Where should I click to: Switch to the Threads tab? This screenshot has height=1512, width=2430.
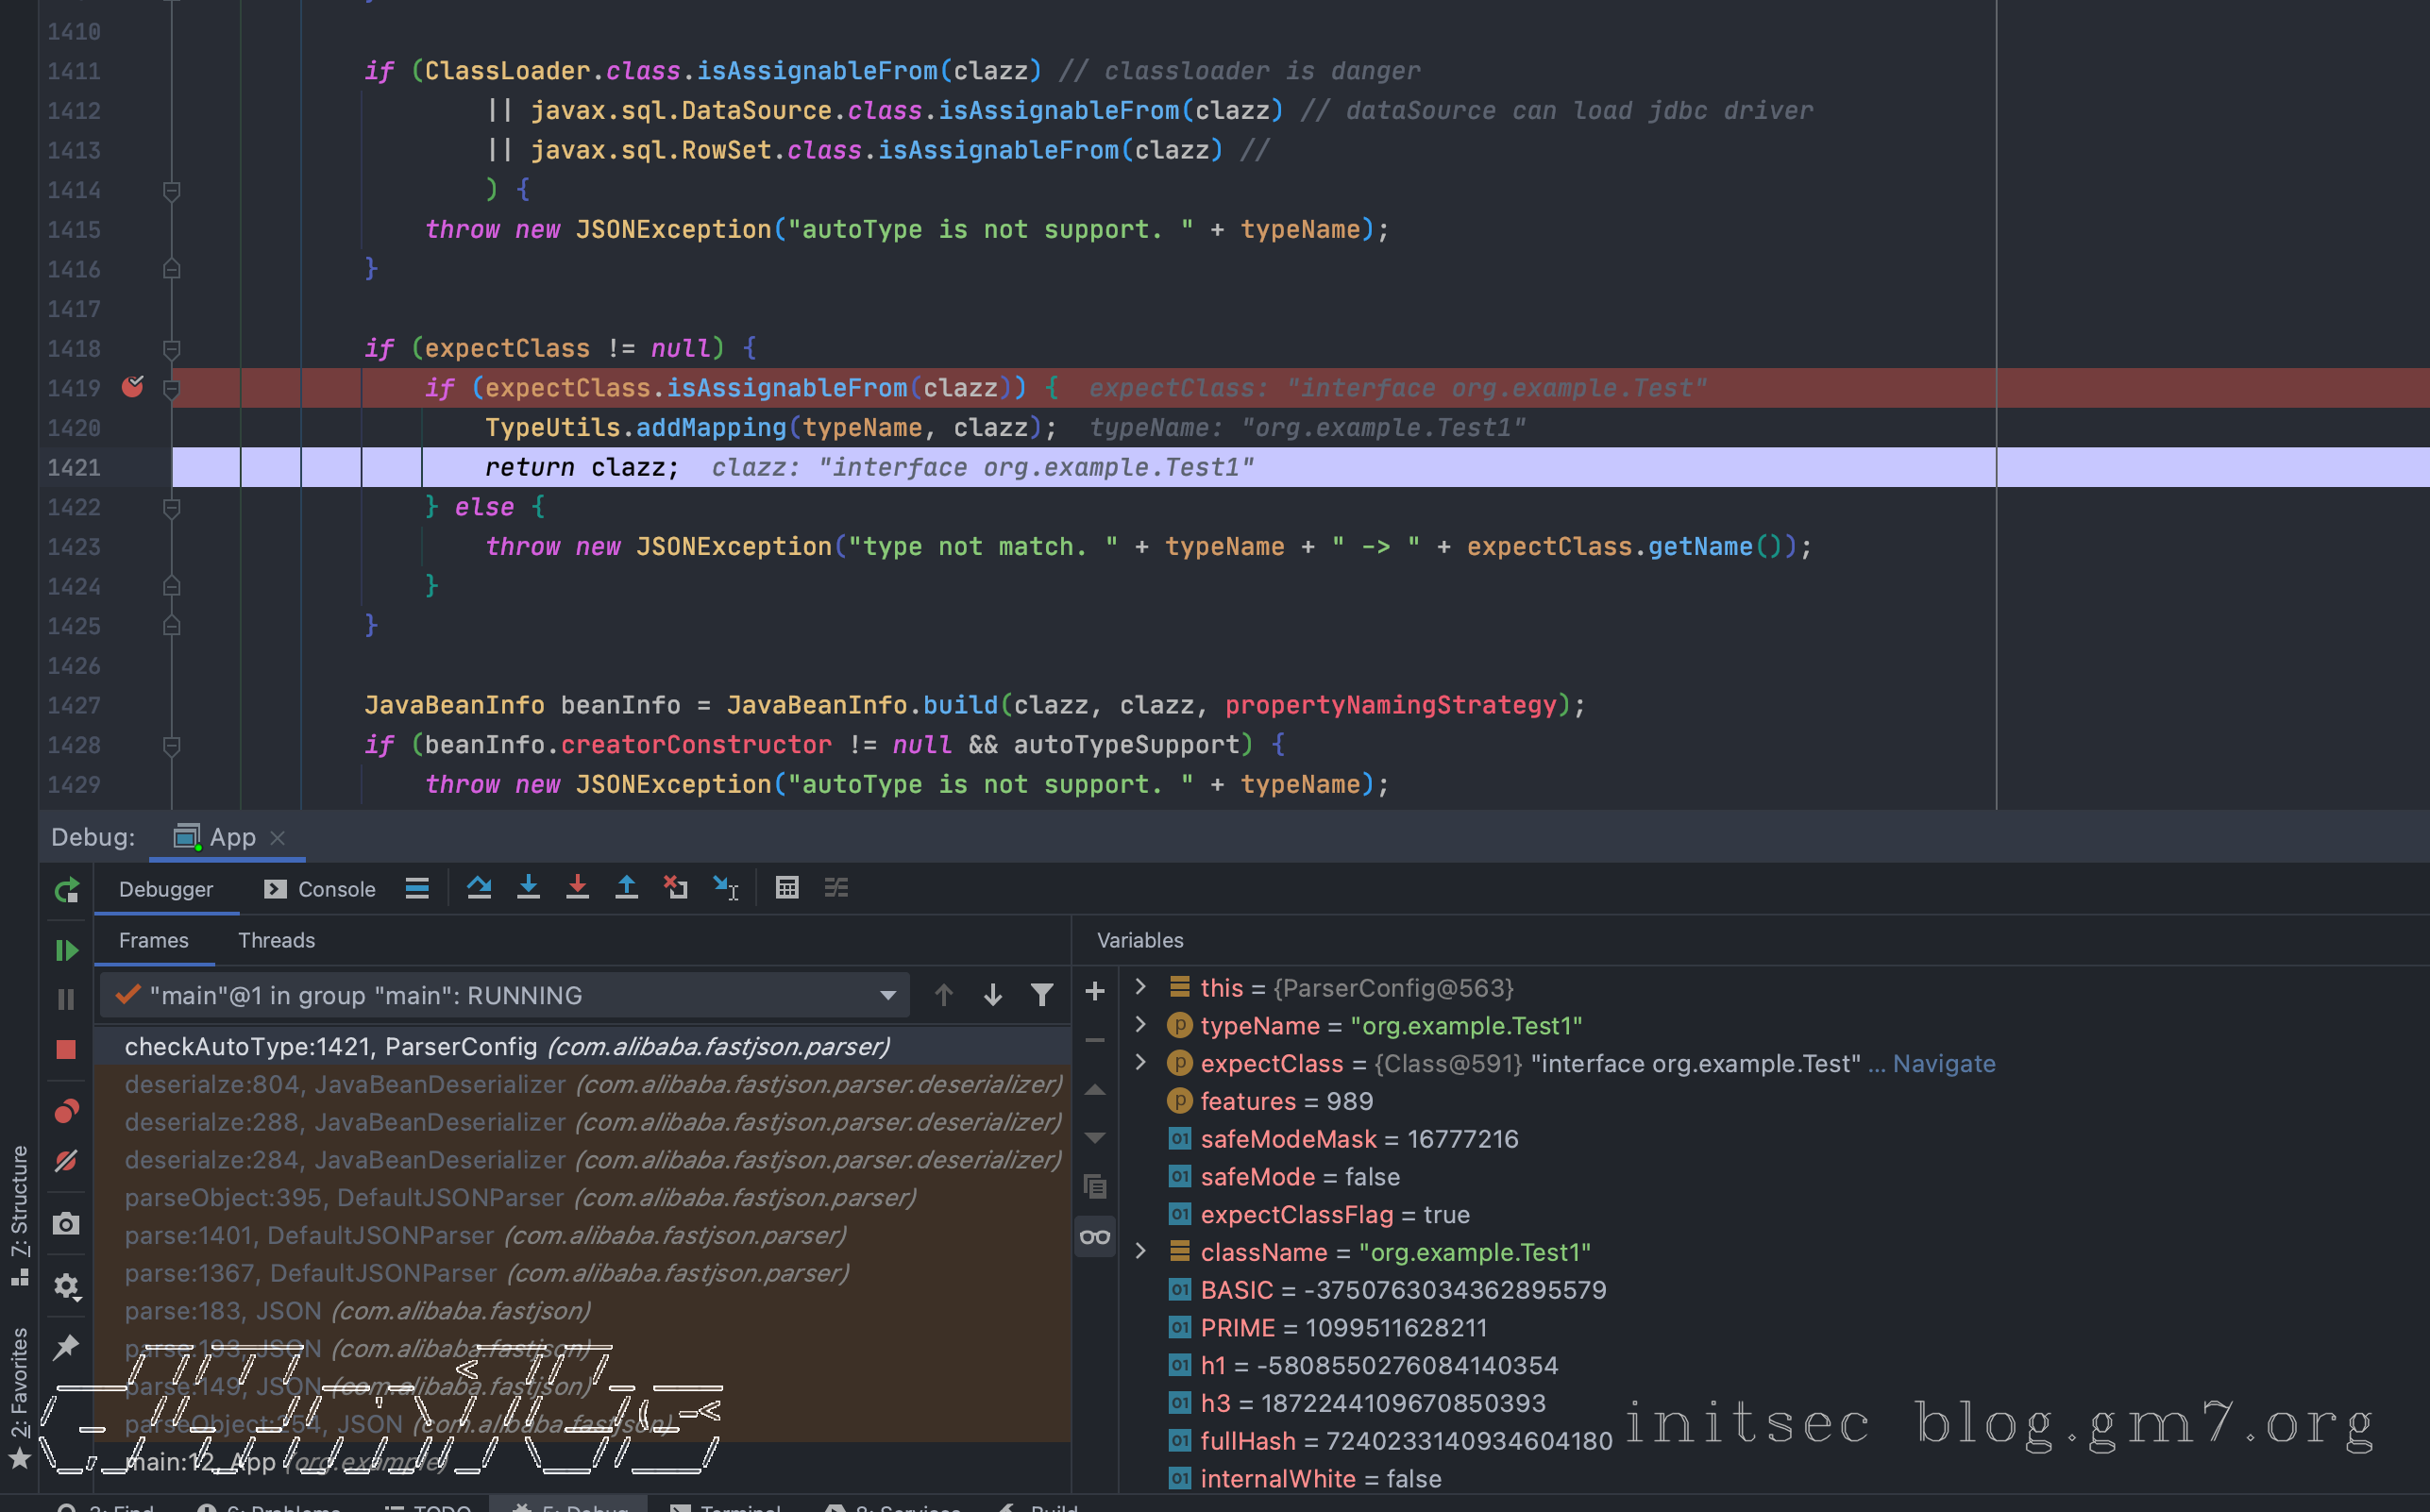tap(276, 940)
